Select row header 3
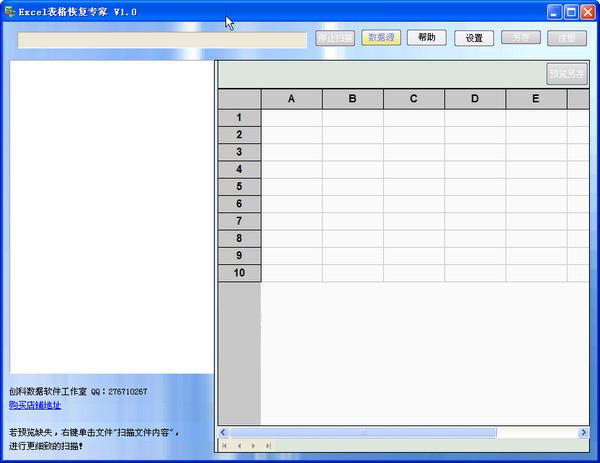 [240, 152]
